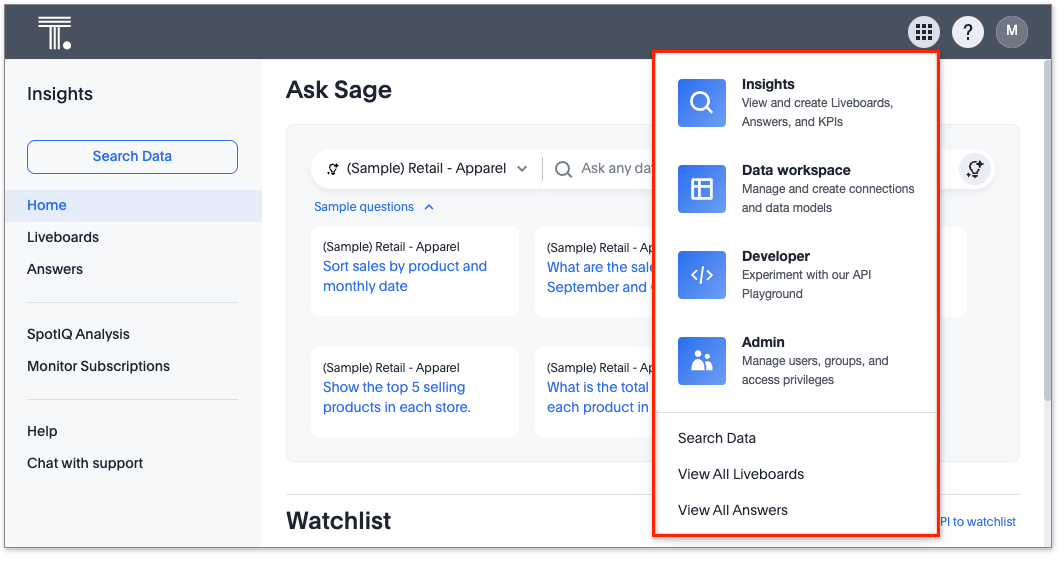
Task: Click the ThoughtSpot logo in the header
Action: 54,33
